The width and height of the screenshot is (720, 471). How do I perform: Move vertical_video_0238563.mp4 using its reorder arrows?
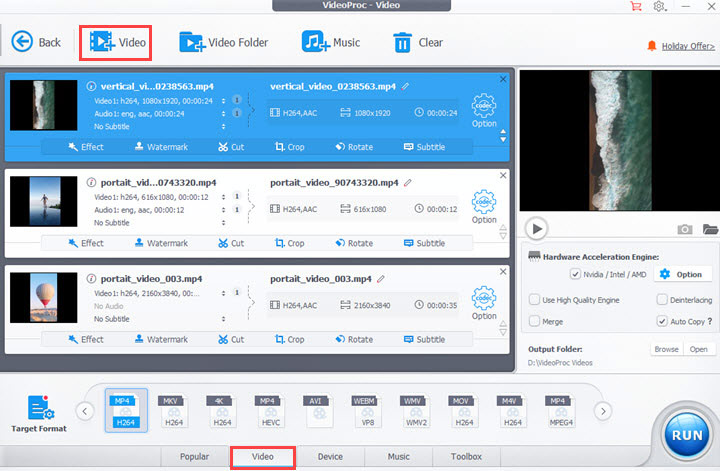(x=503, y=136)
